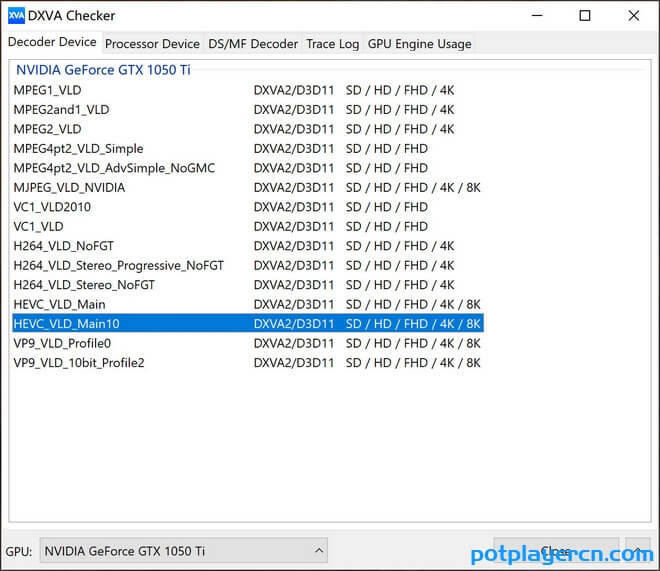The height and width of the screenshot is (571, 660).
Task: Click the DXVA Checker app icon
Action: coord(16,16)
